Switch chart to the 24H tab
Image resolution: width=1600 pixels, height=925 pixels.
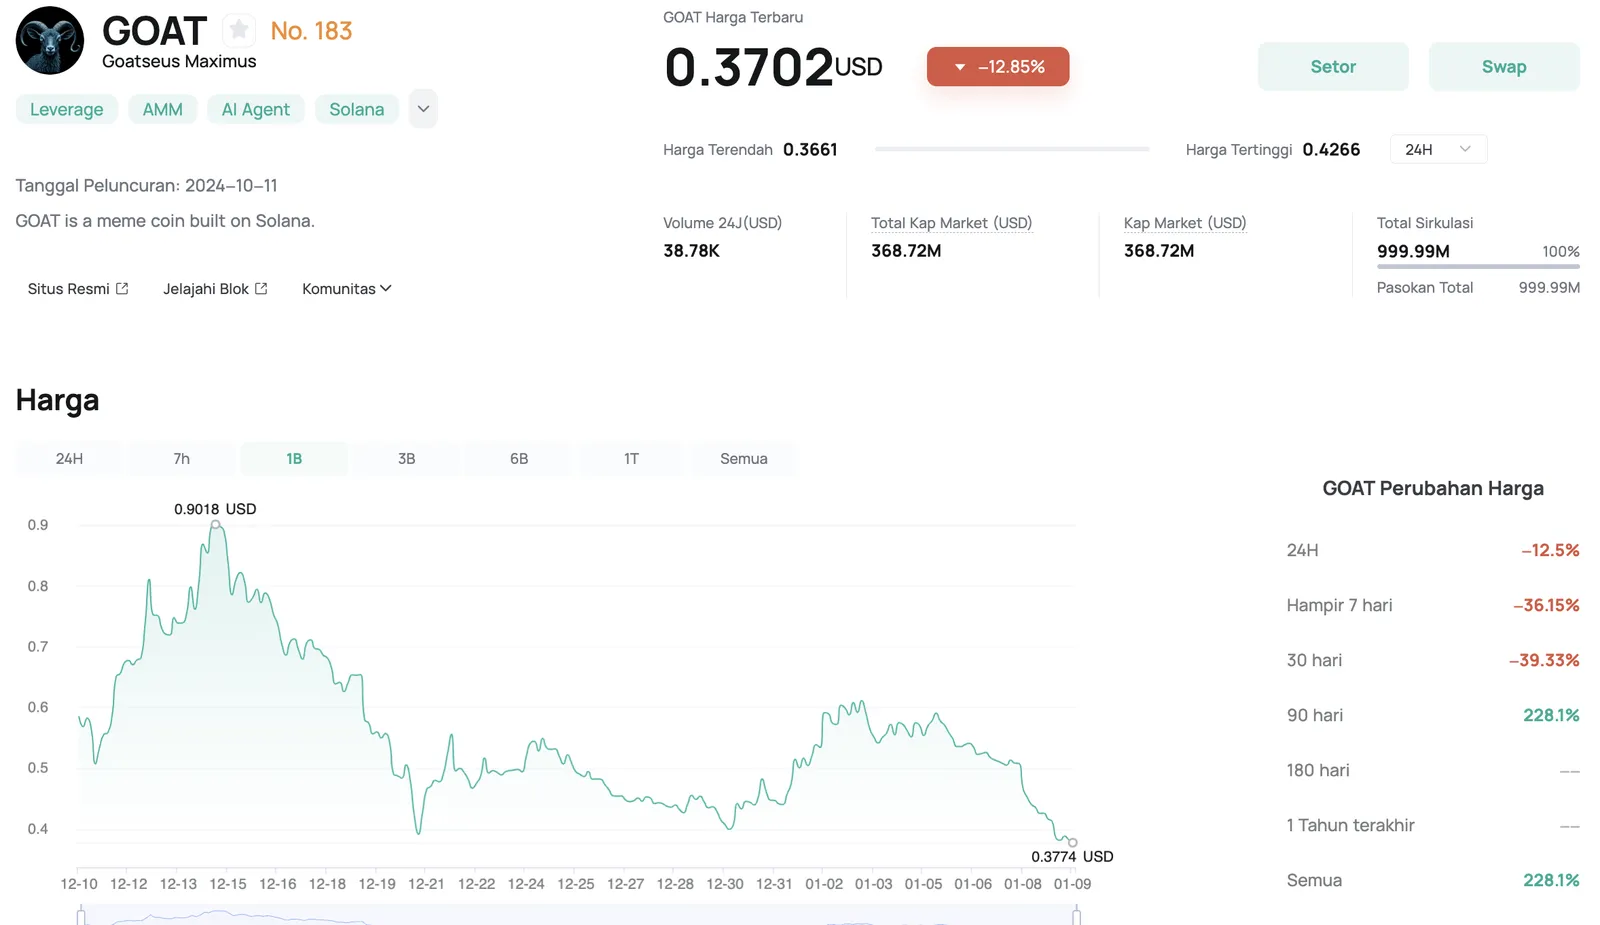69,459
